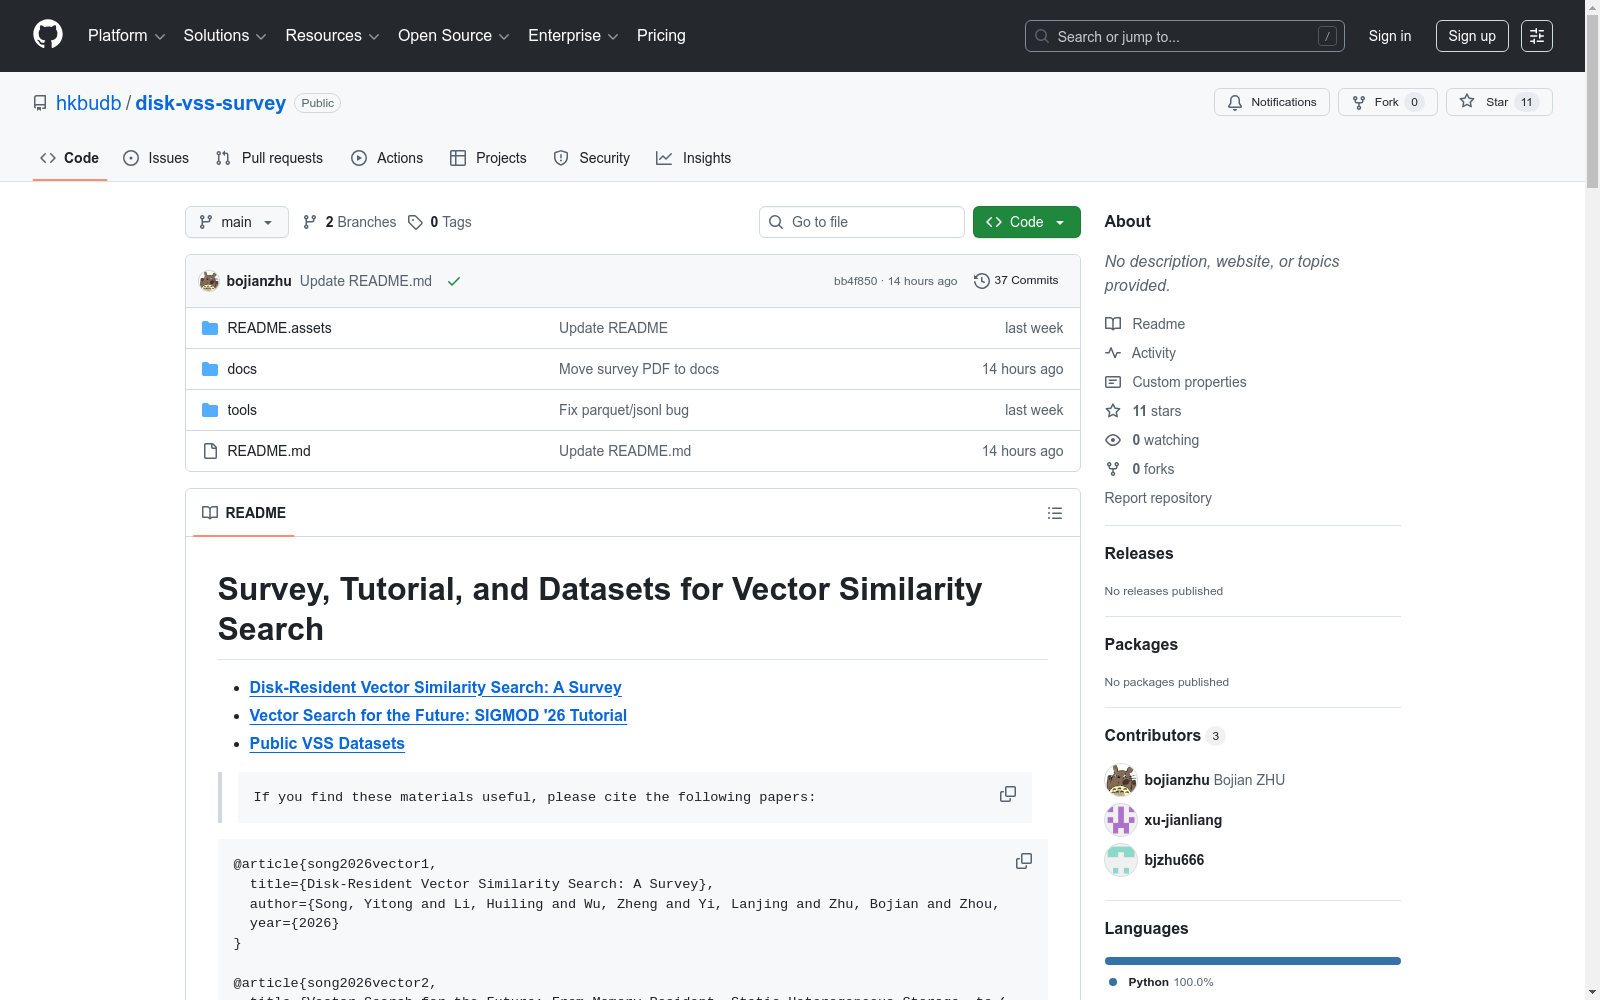The image size is (1600, 1000).
Task: Click the docs folder icon
Action: (x=210, y=369)
